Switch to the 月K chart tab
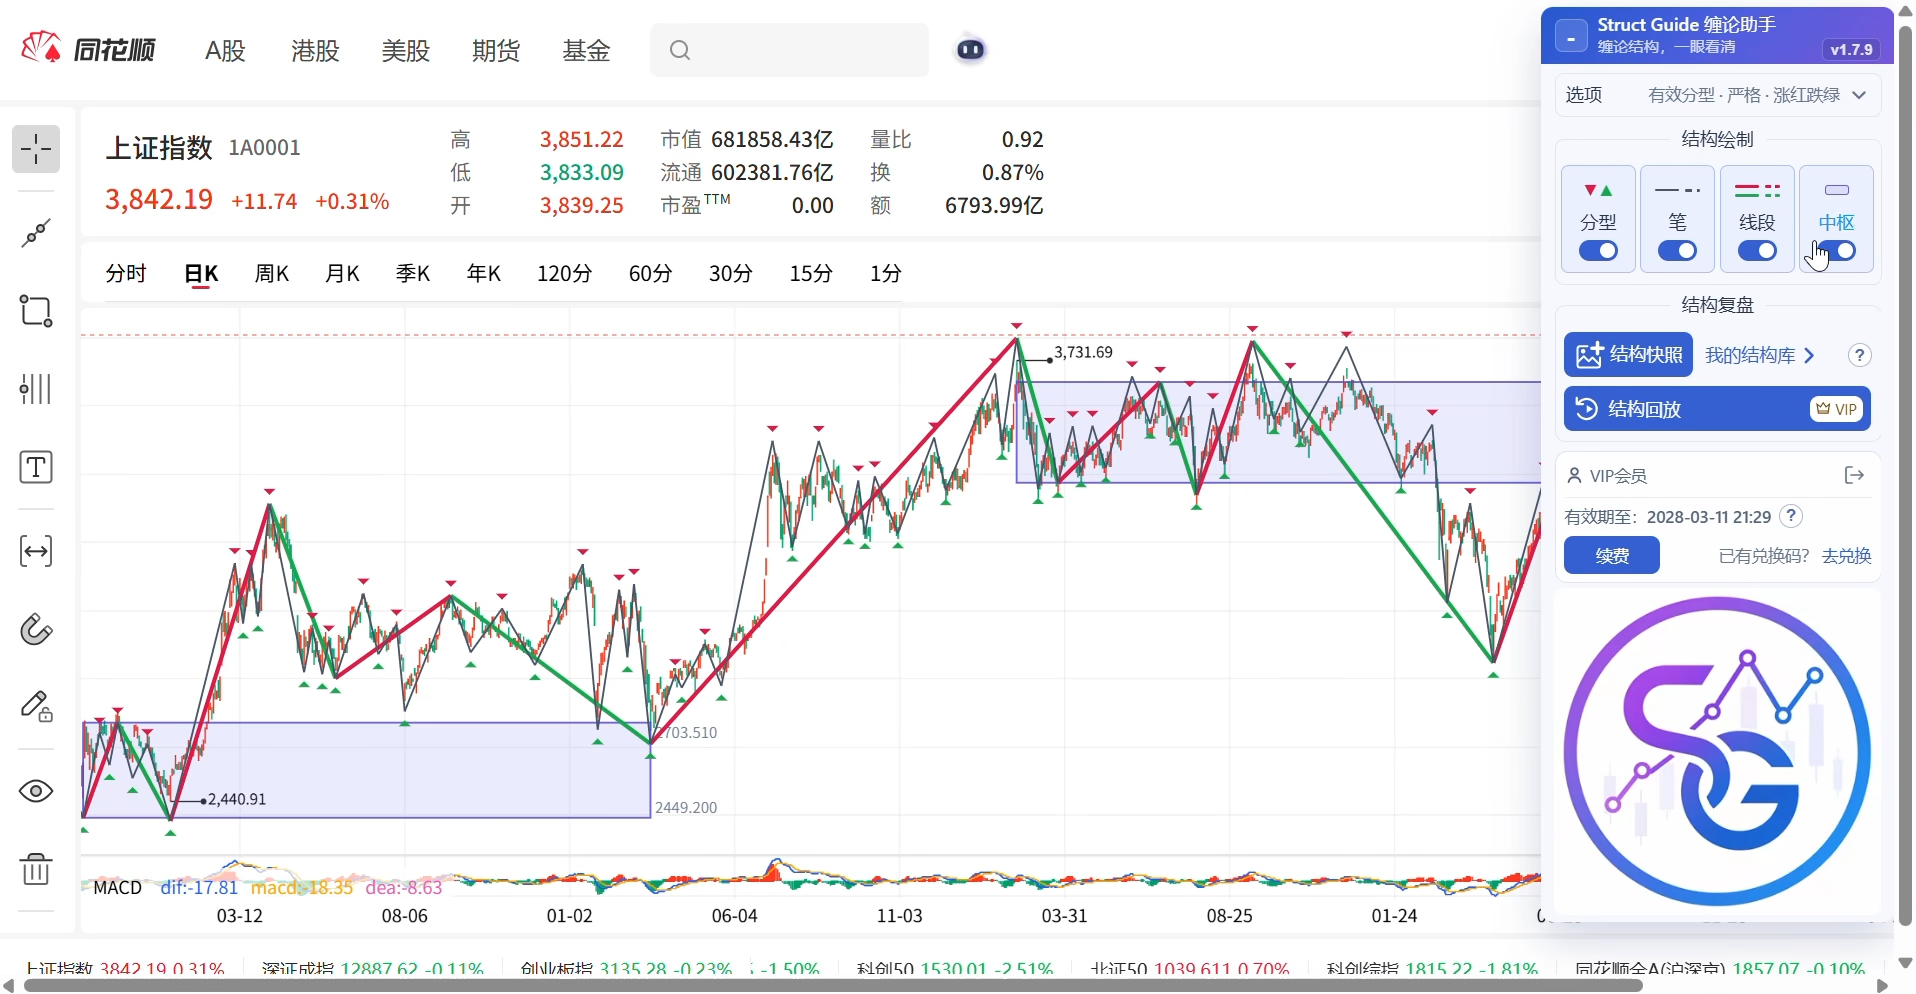 click(342, 273)
